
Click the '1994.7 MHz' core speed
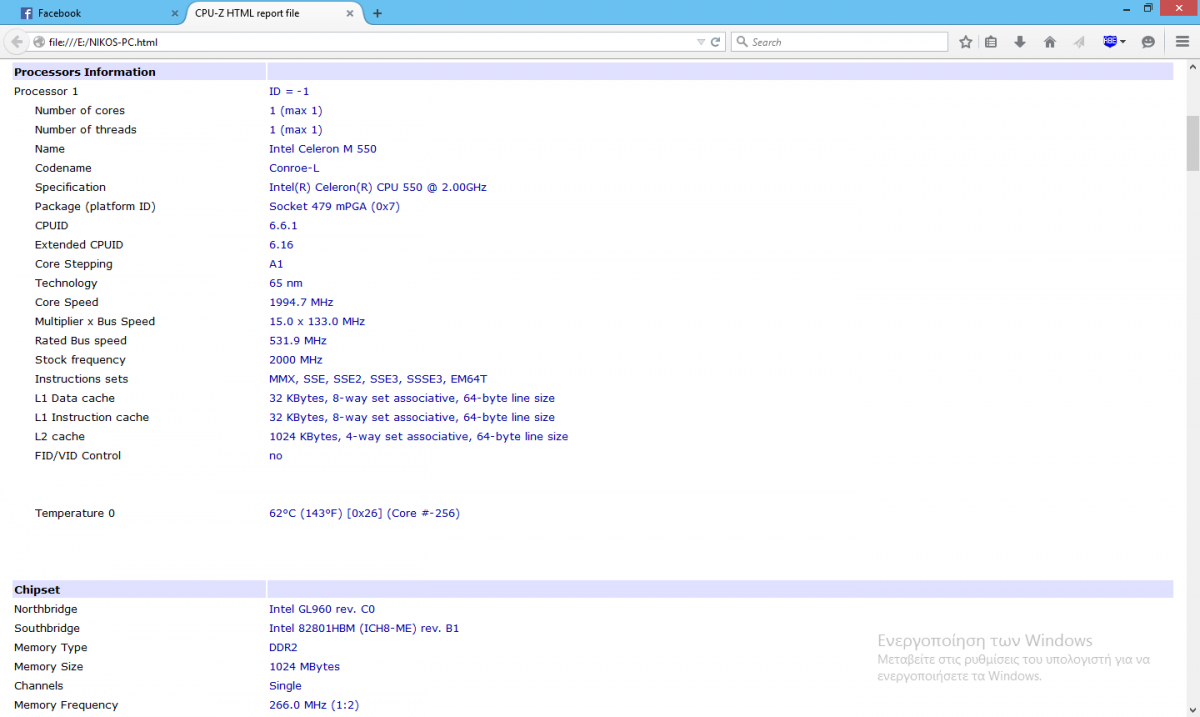[x=301, y=302]
